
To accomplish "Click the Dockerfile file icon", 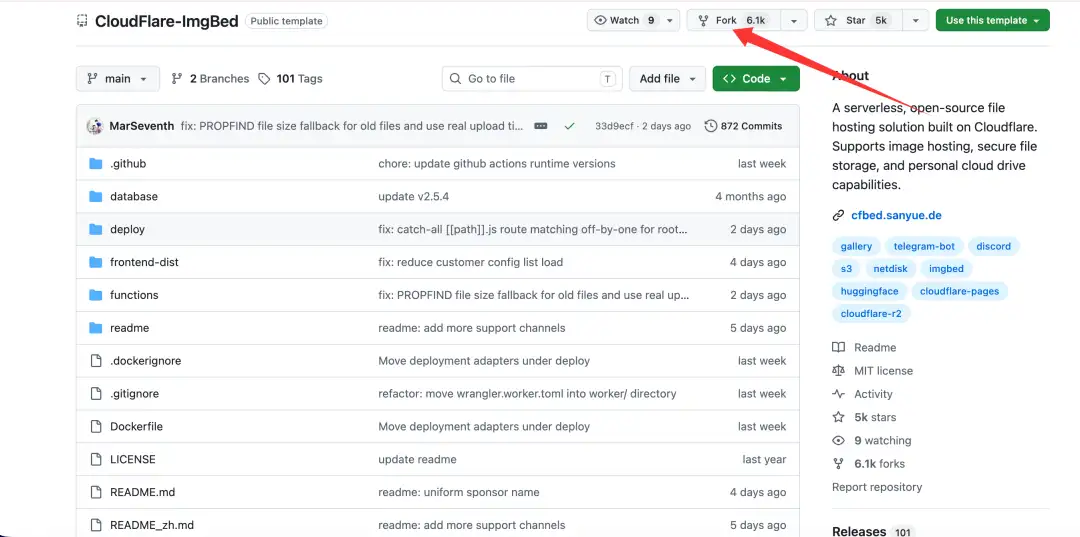I will [x=96, y=427].
